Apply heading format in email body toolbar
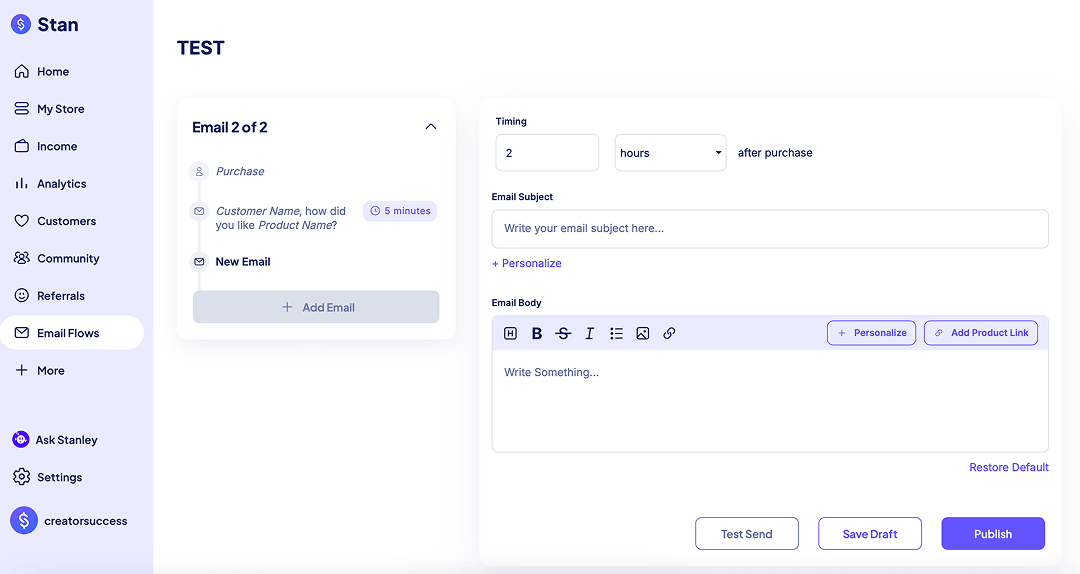The width and height of the screenshot is (1080, 574). (510, 334)
